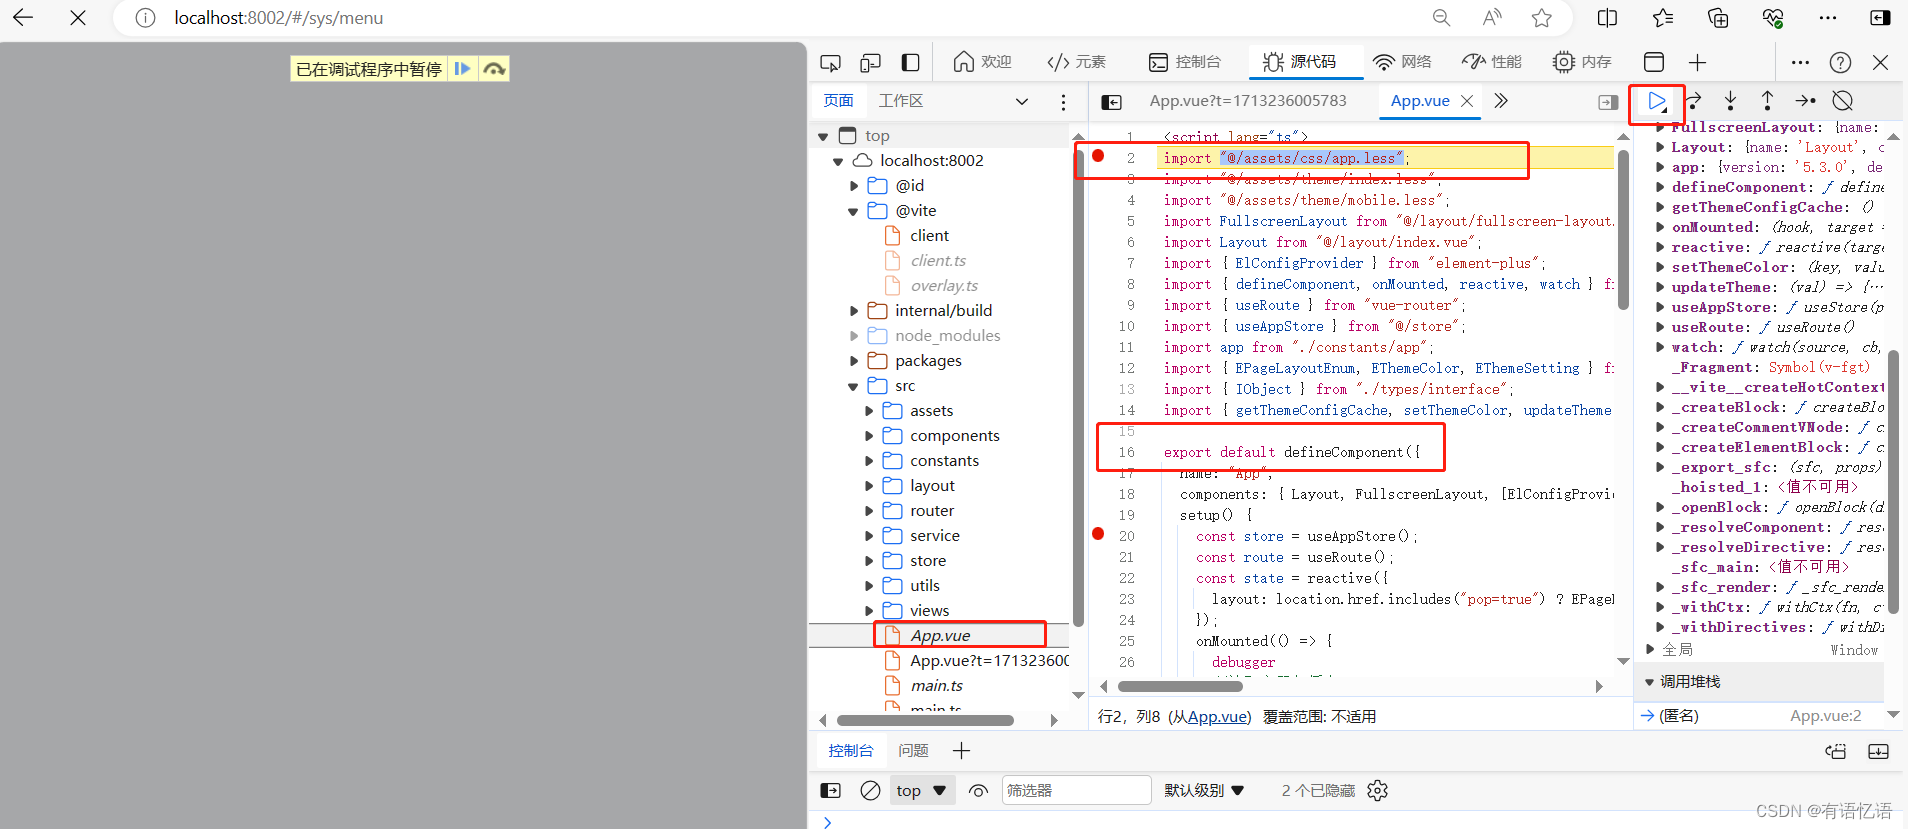Open the 性能 performance tab
1908x829 pixels.
[1492, 62]
